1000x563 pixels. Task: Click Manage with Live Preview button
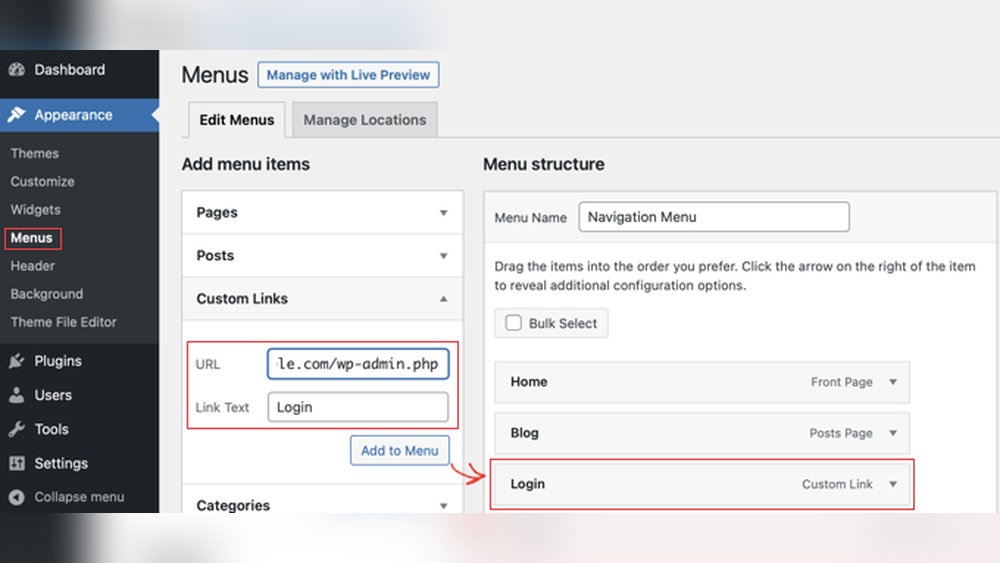pyautogui.click(x=348, y=75)
